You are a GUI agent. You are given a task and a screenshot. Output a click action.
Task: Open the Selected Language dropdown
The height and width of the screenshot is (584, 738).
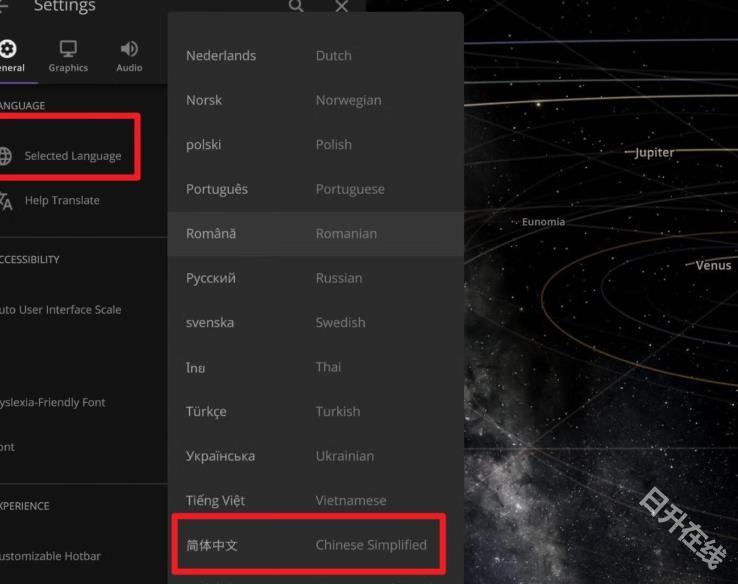72,156
